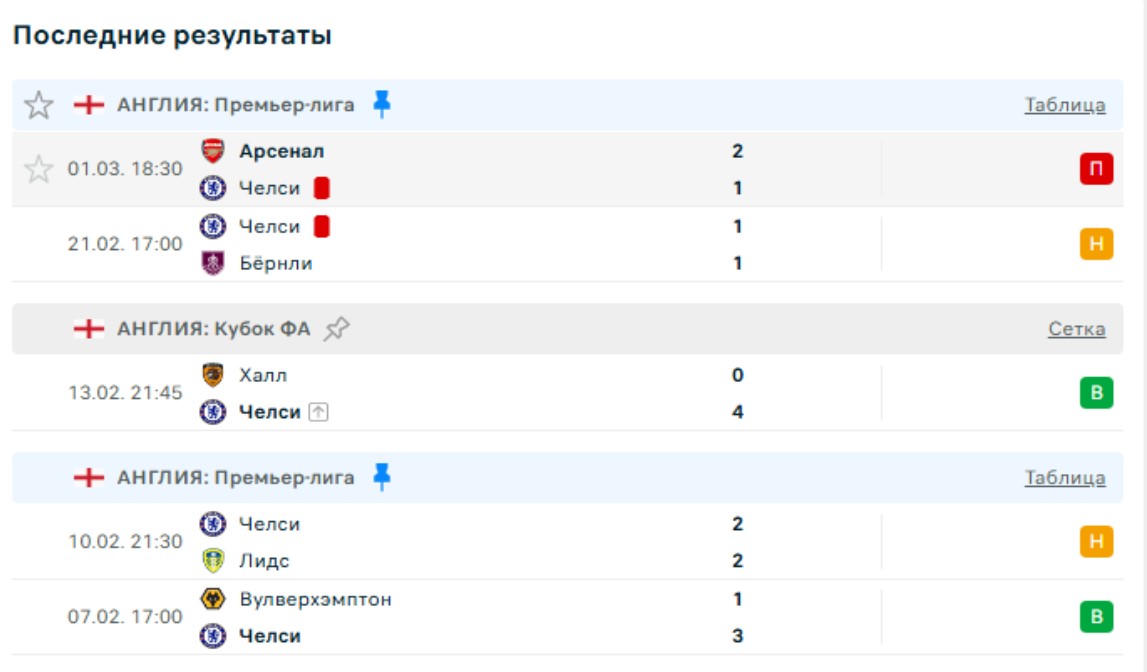Open the Wolverhampton vs Chelsea match row

click(500, 617)
